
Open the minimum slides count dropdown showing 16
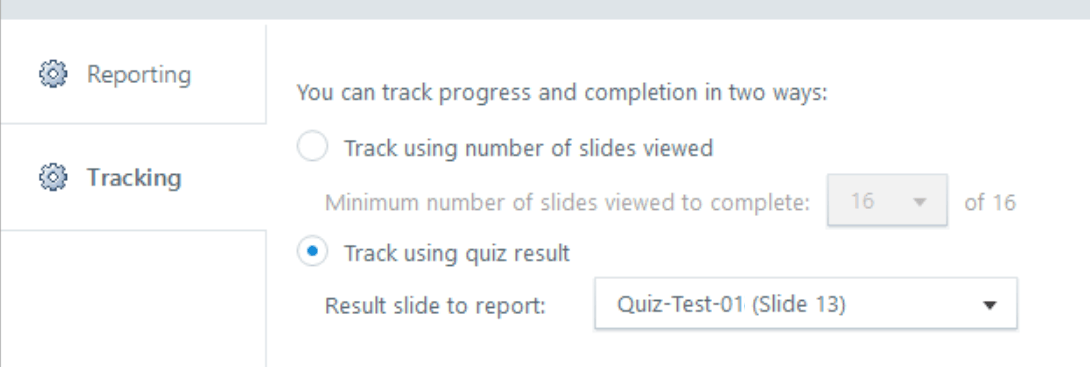887,200
